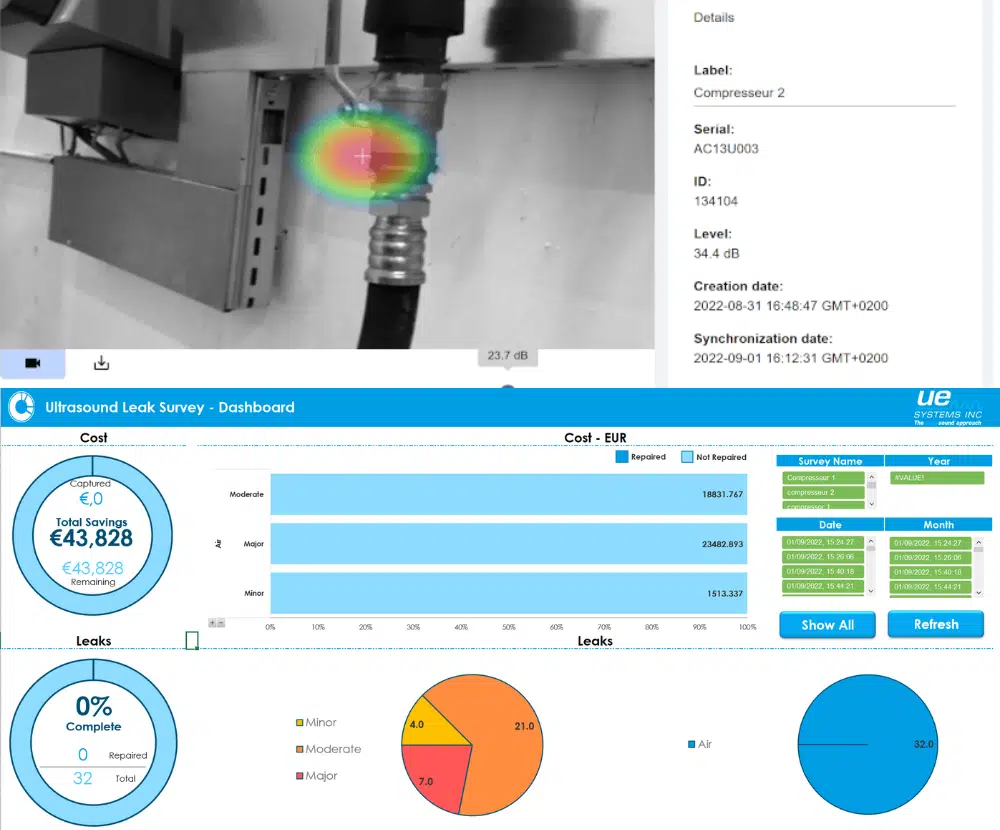Screen dimensions: 1000x830
Task: Select the camera/video icon below the leak image
Action: tap(31, 363)
